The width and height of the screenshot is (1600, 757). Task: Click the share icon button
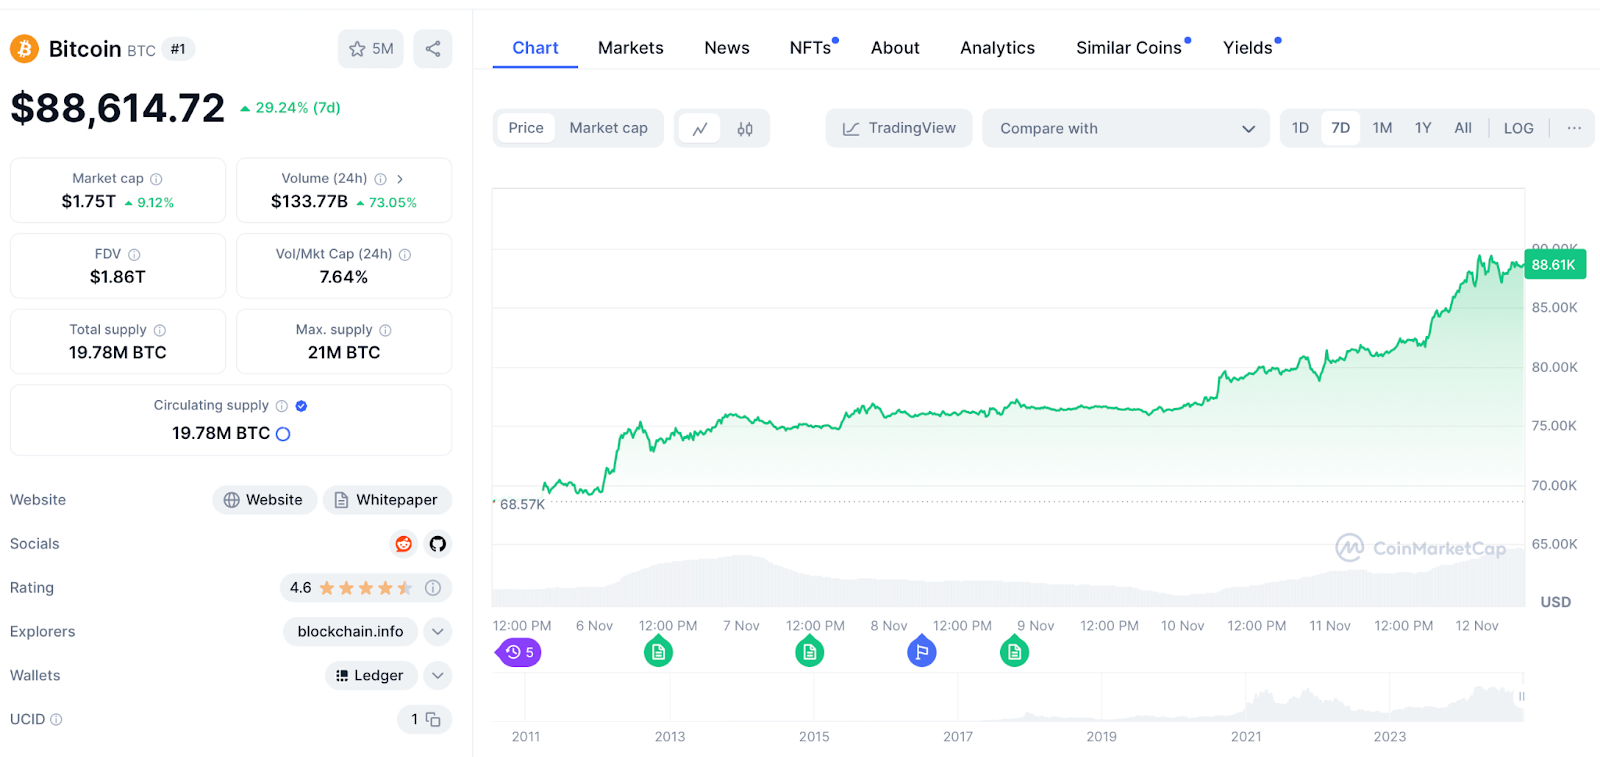point(433,49)
